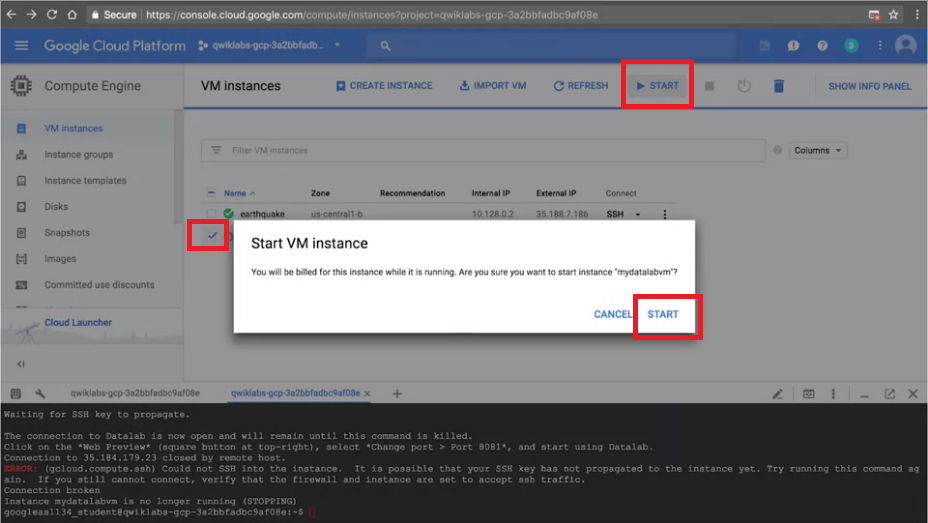
Task: Click the Zone cell us-central1-b
Action: pos(337,214)
